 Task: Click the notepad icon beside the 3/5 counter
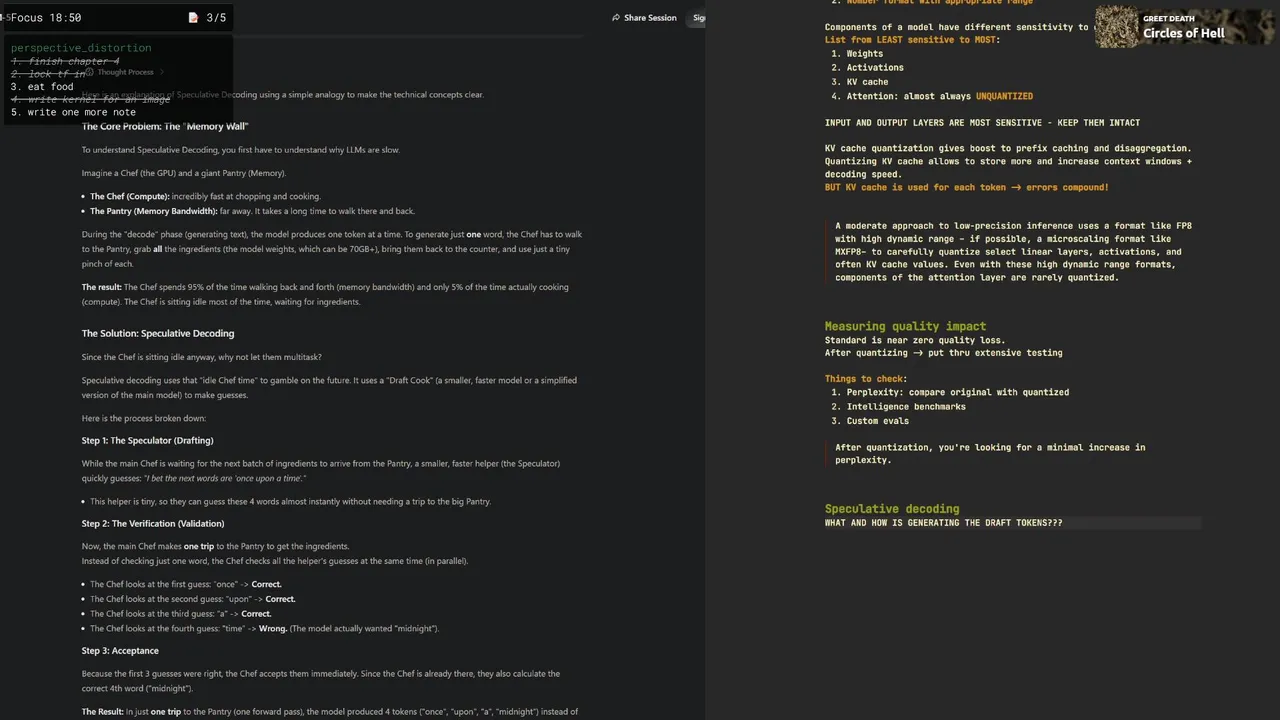[x=193, y=18]
